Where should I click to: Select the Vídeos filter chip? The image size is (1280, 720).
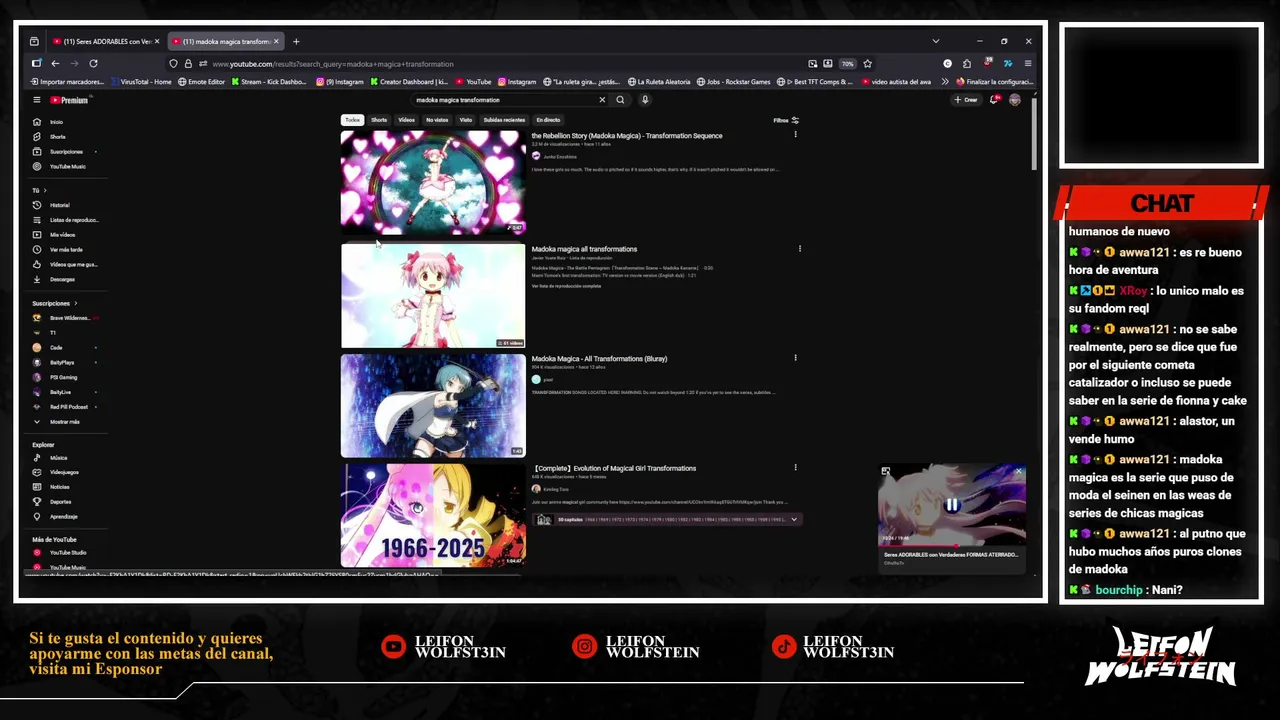406,120
